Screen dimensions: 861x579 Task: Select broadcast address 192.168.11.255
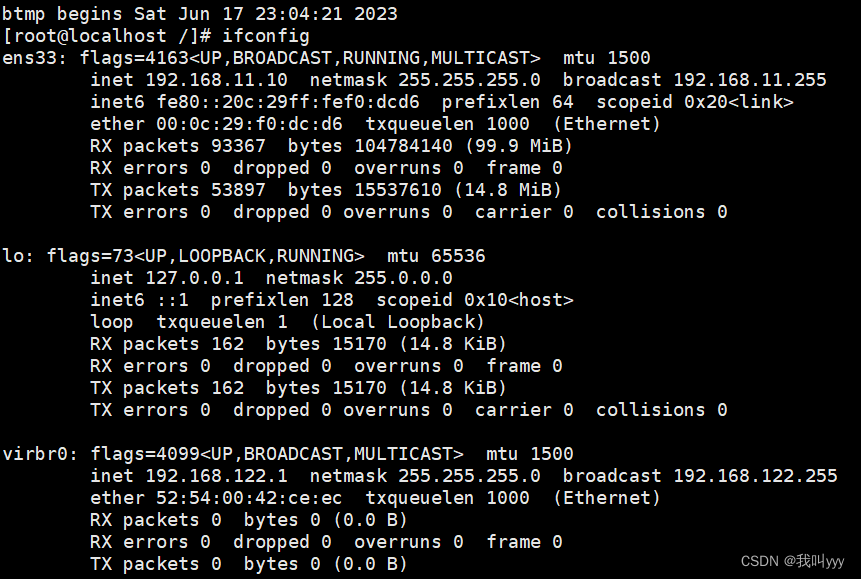point(750,80)
